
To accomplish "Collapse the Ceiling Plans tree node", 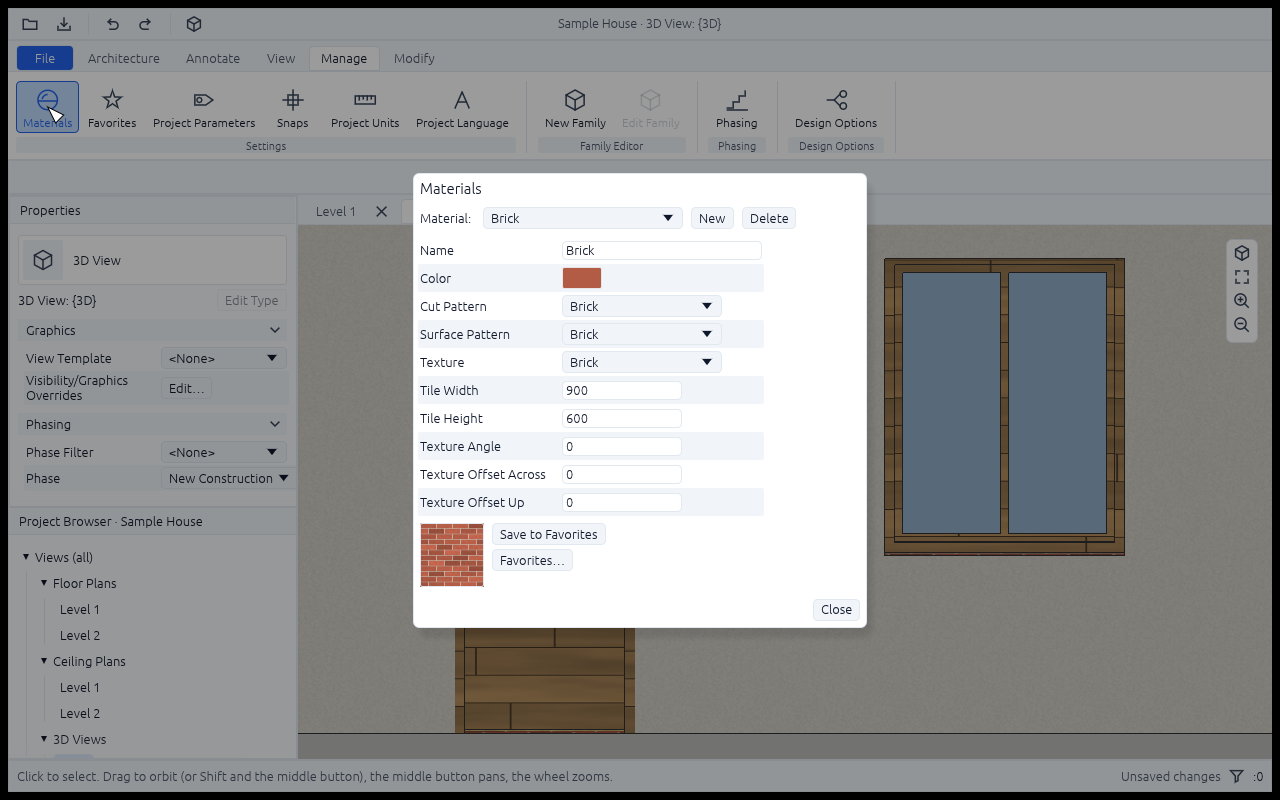I will coord(44,661).
